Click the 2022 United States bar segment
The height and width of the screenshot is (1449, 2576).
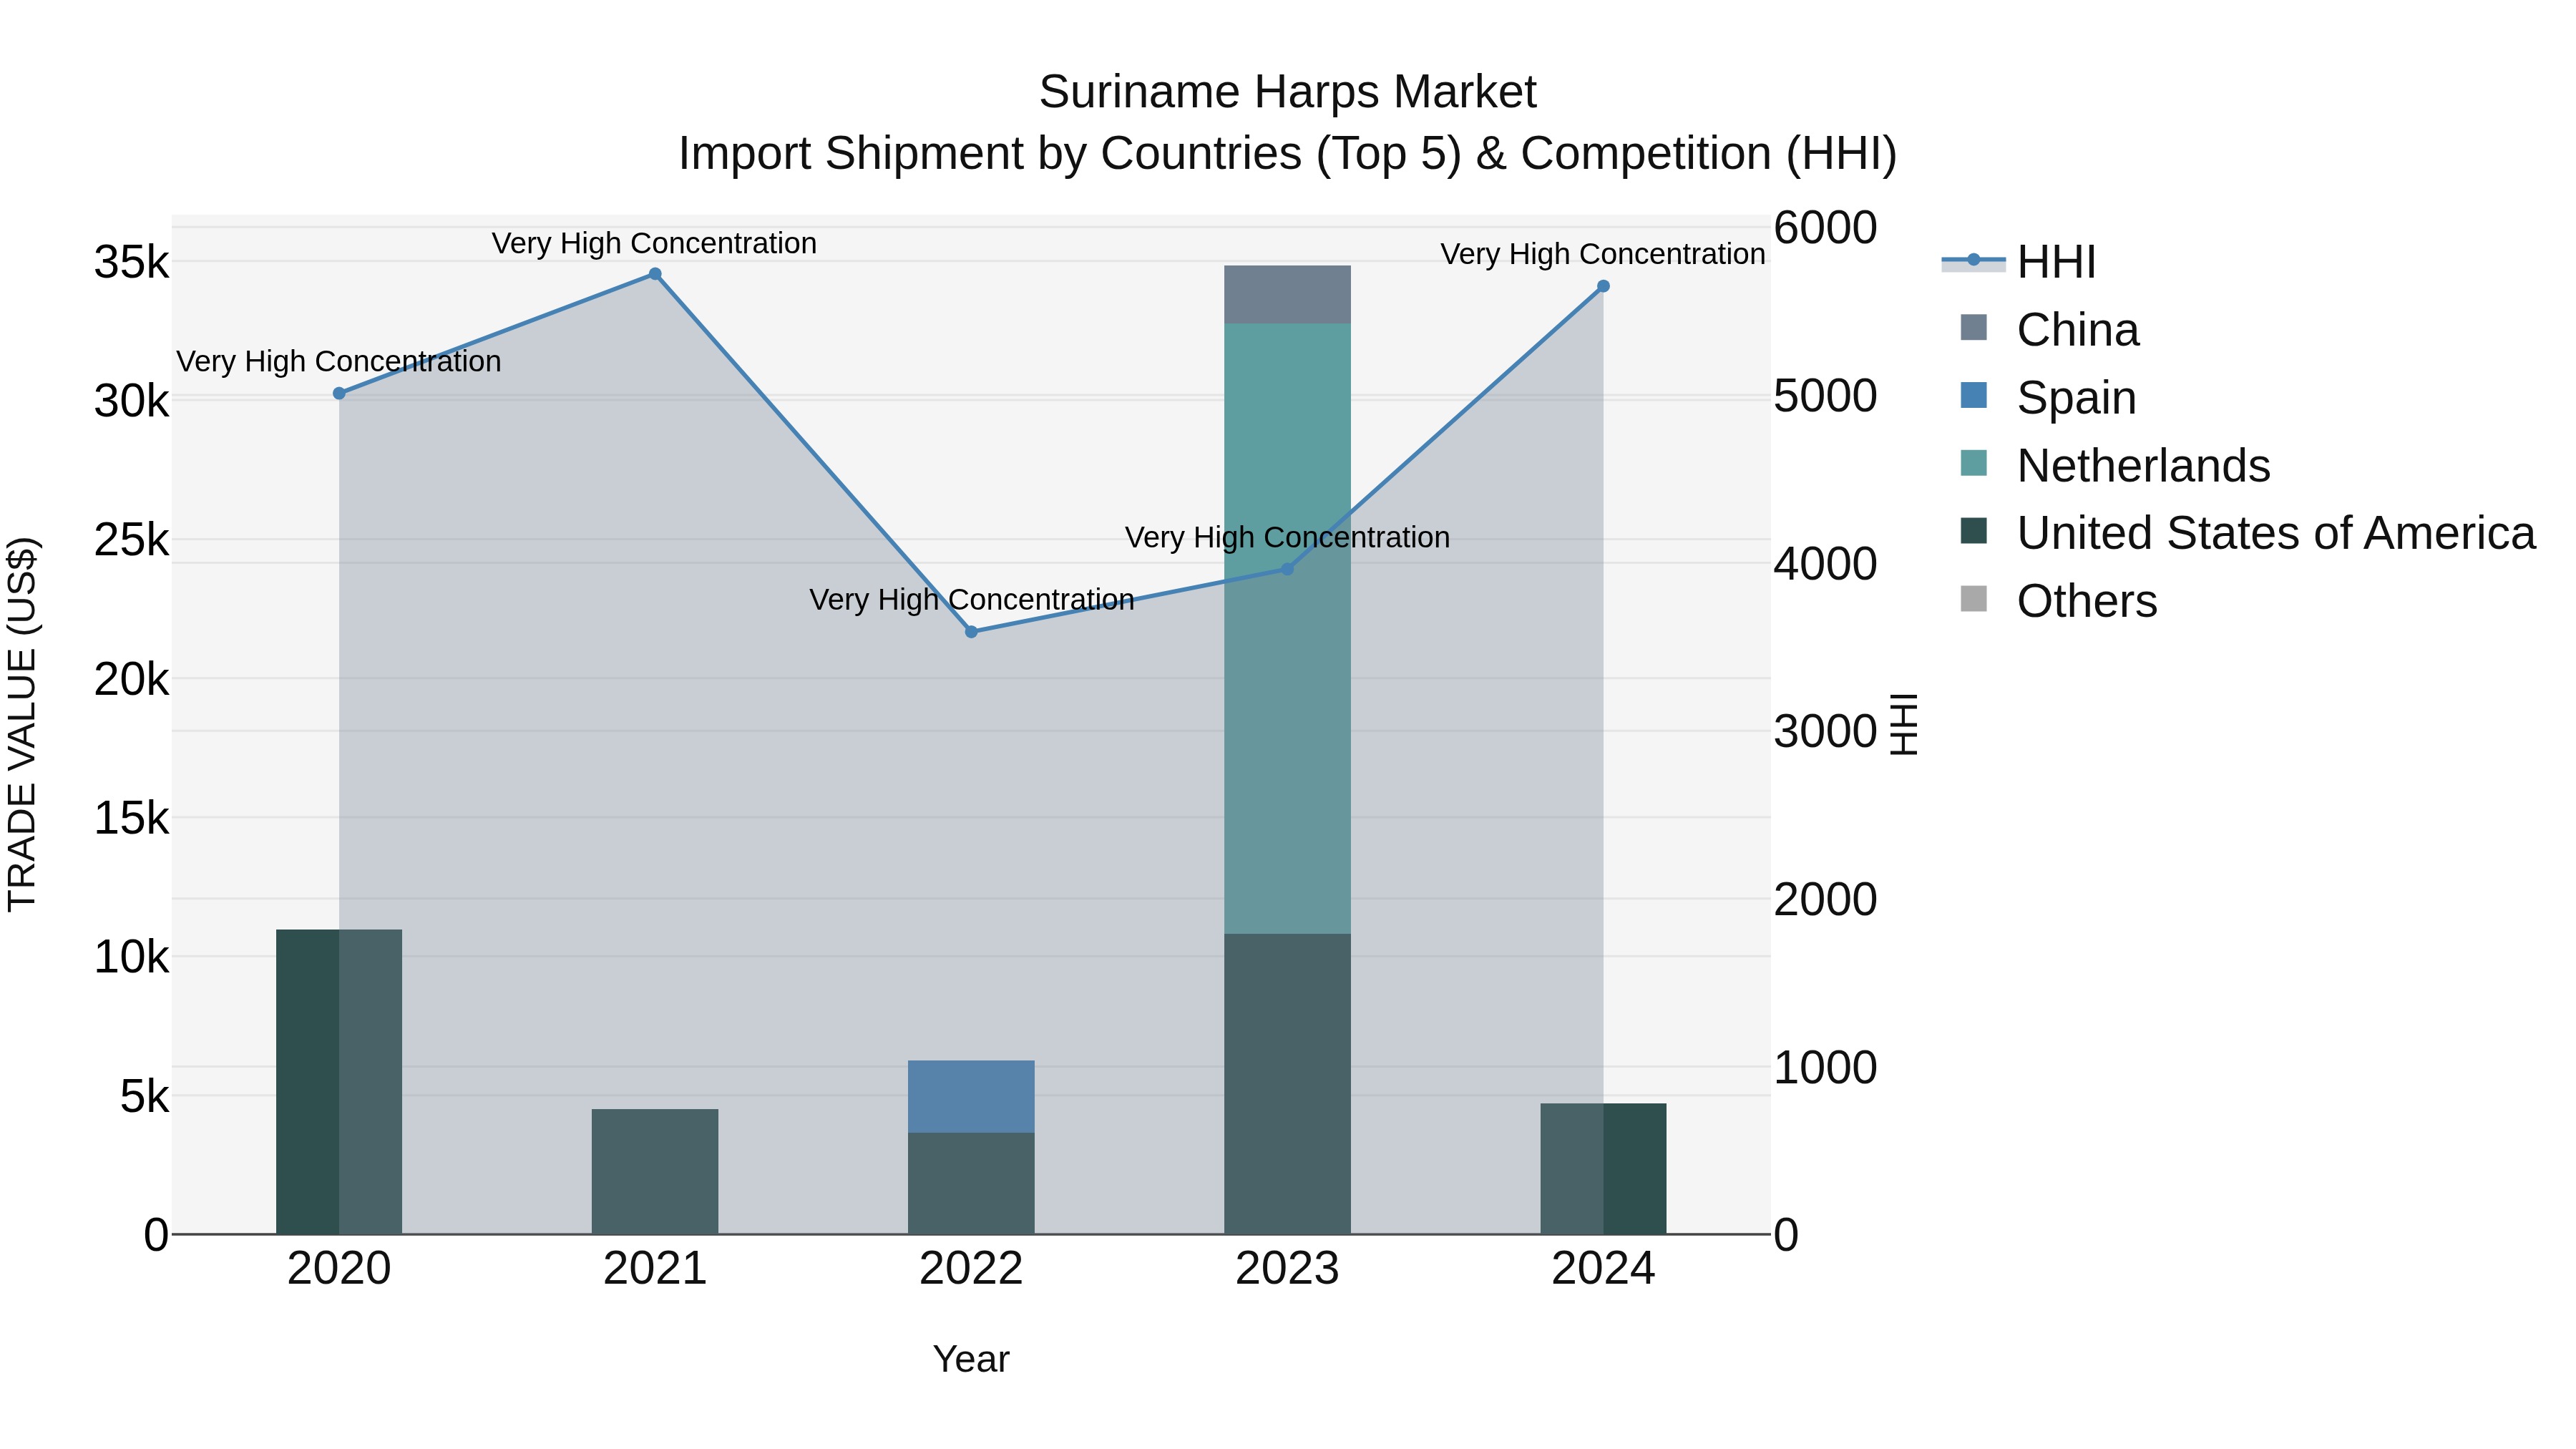pos(971,1184)
